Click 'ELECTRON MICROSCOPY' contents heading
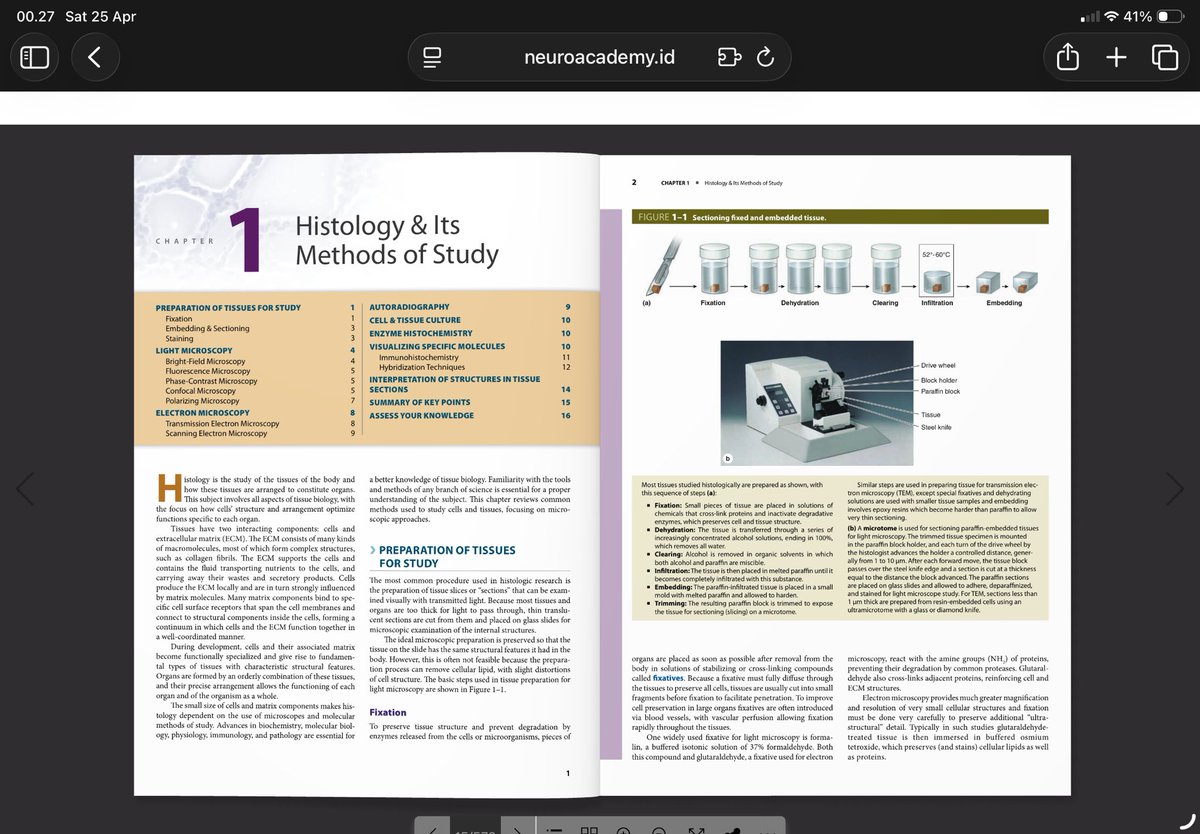 203,412
